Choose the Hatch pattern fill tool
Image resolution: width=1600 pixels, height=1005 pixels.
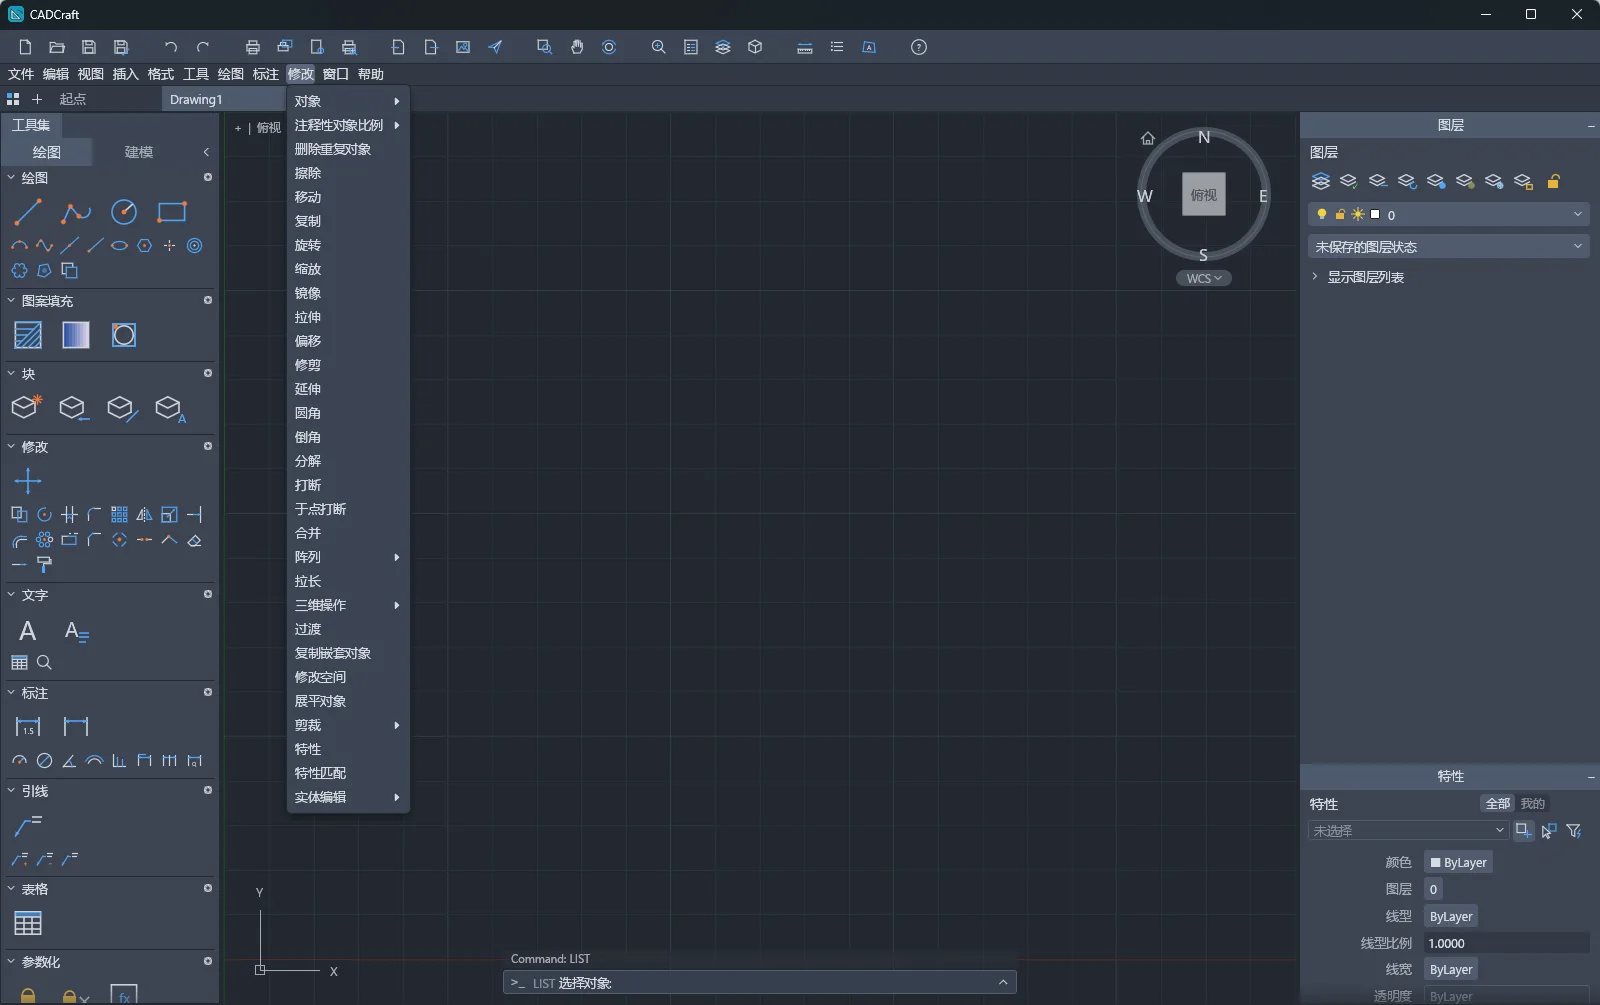pyautogui.click(x=28, y=335)
